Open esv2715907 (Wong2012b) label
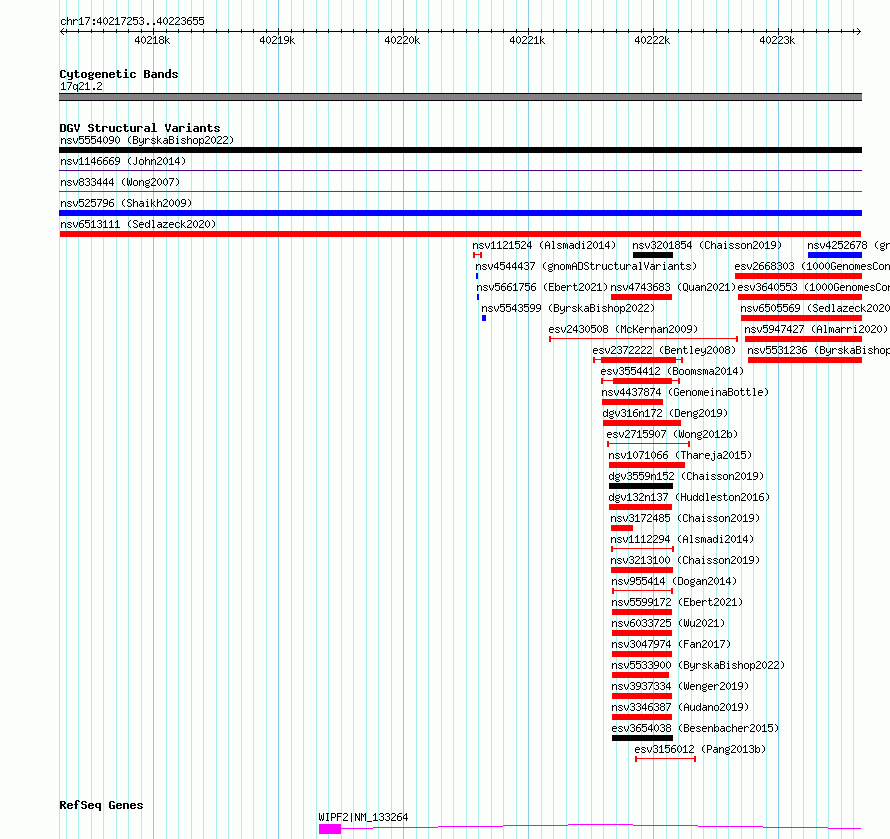890x839 pixels. point(672,434)
